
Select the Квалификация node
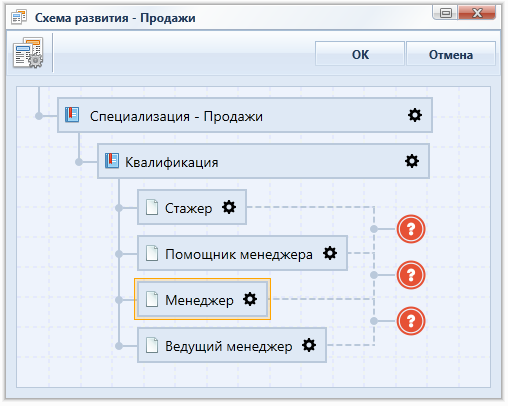263,161
